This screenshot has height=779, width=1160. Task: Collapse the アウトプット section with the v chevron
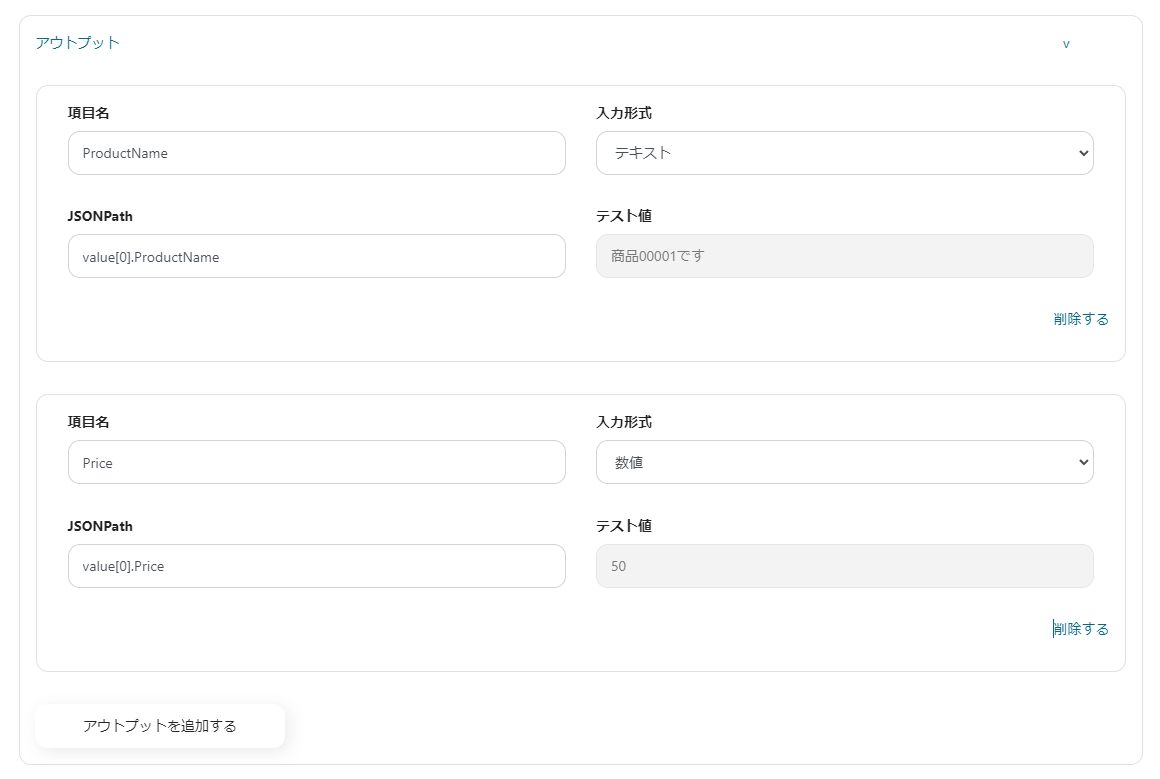pos(1066,44)
